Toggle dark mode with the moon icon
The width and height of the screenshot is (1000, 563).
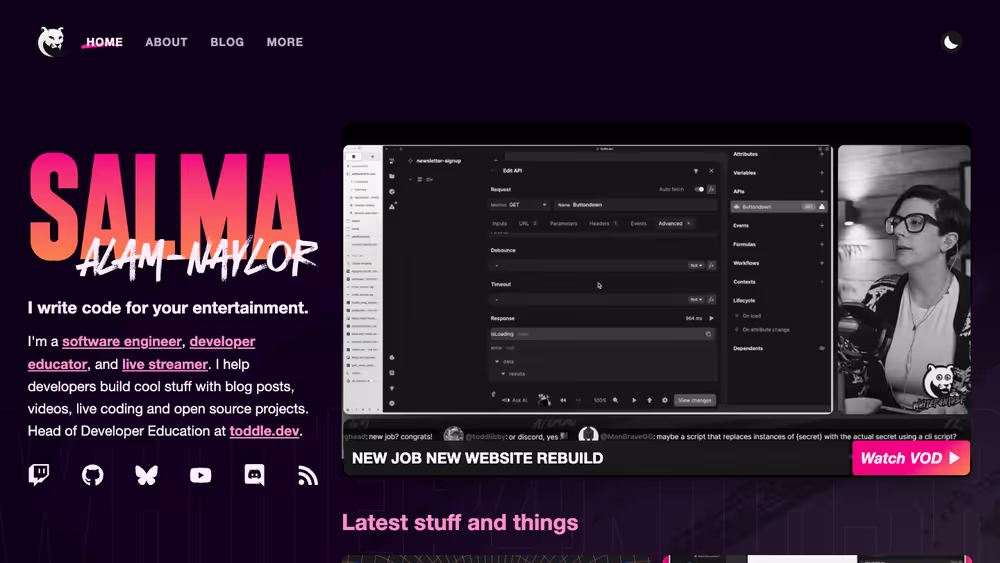click(951, 42)
